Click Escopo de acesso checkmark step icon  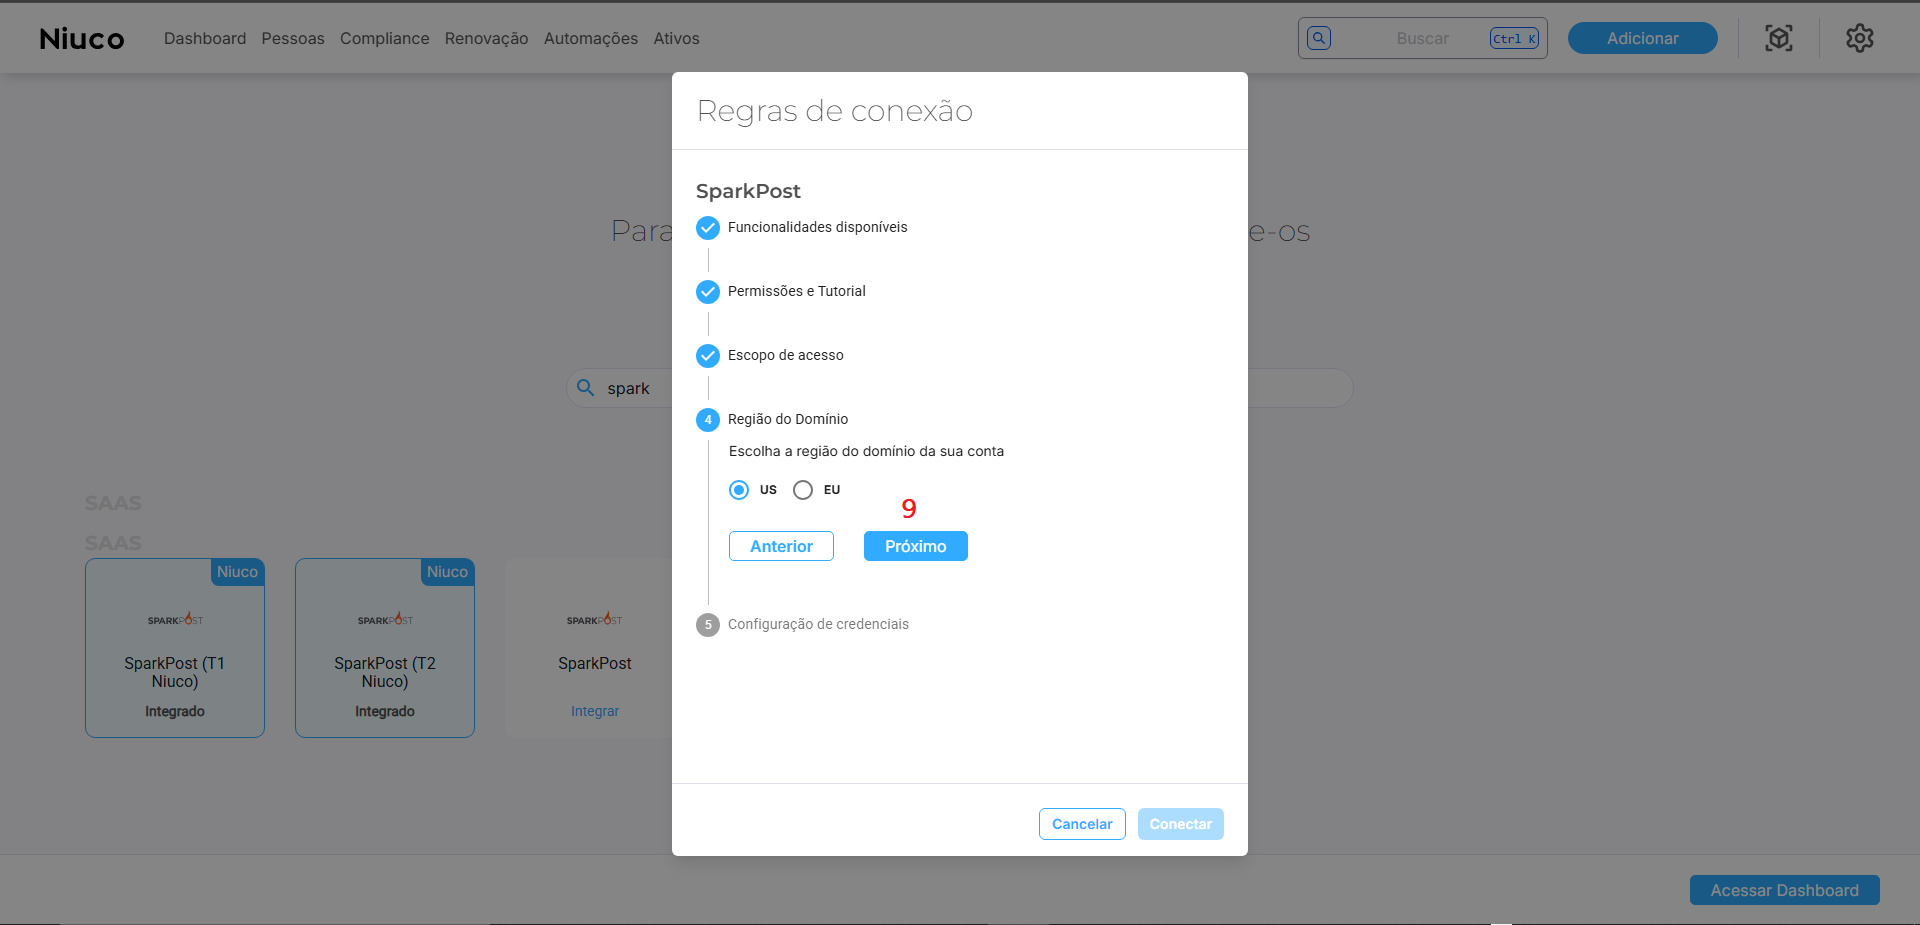coord(708,356)
